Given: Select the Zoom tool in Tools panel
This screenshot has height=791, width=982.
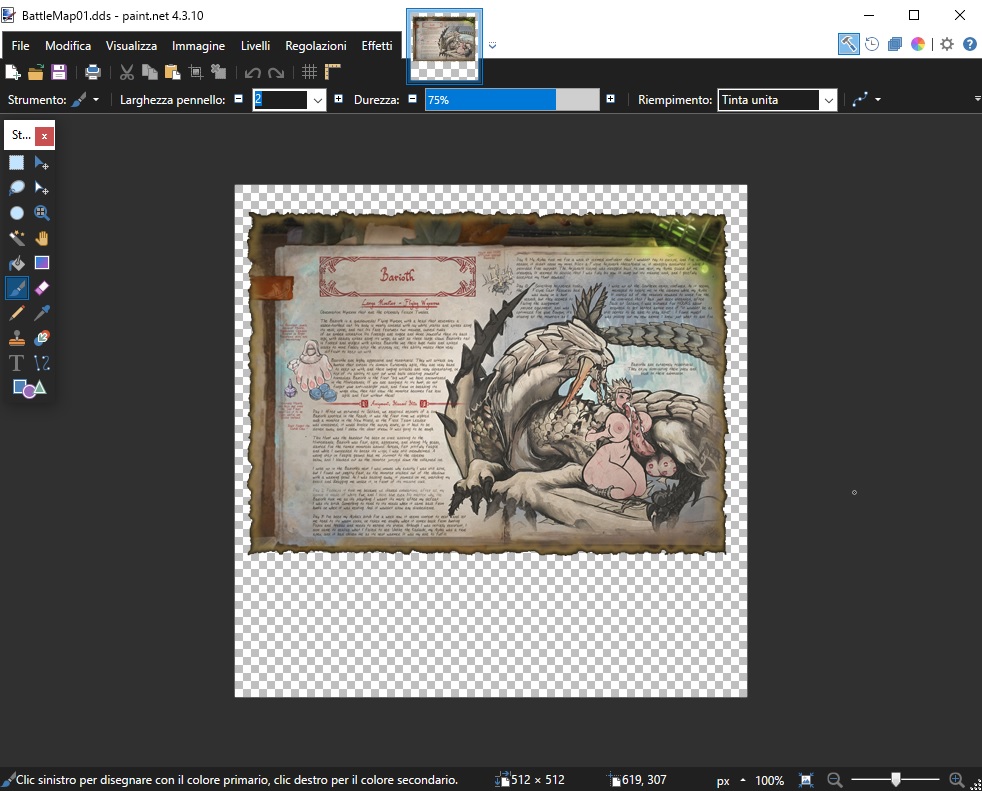Looking at the screenshot, I should point(41,213).
